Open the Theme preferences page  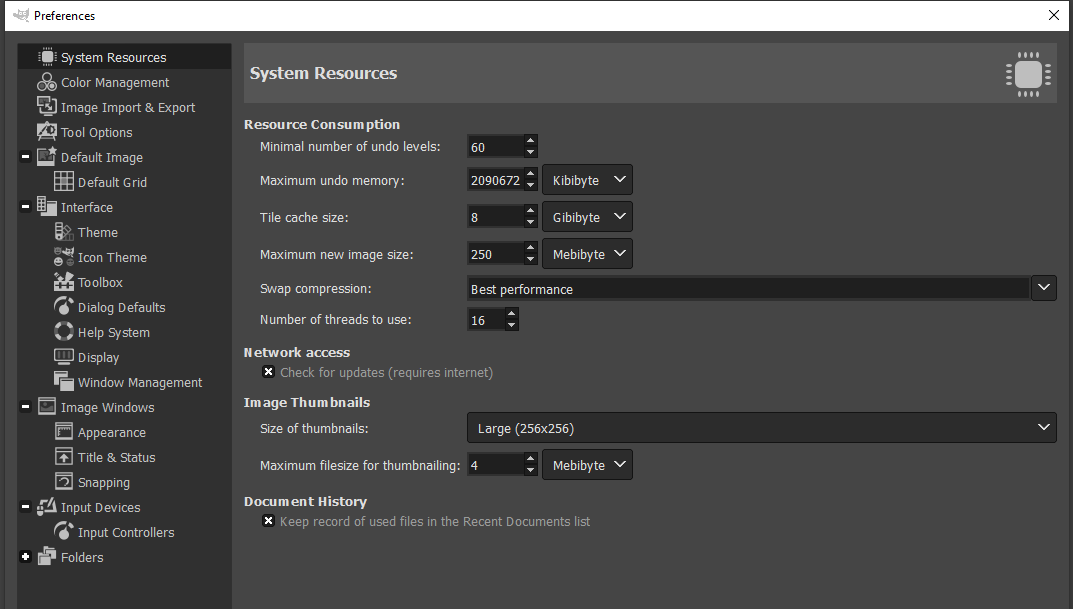tap(97, 232)
